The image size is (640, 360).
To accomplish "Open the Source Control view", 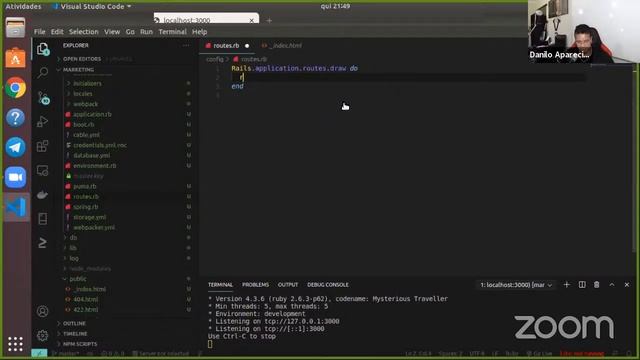I will coord(43,98).
